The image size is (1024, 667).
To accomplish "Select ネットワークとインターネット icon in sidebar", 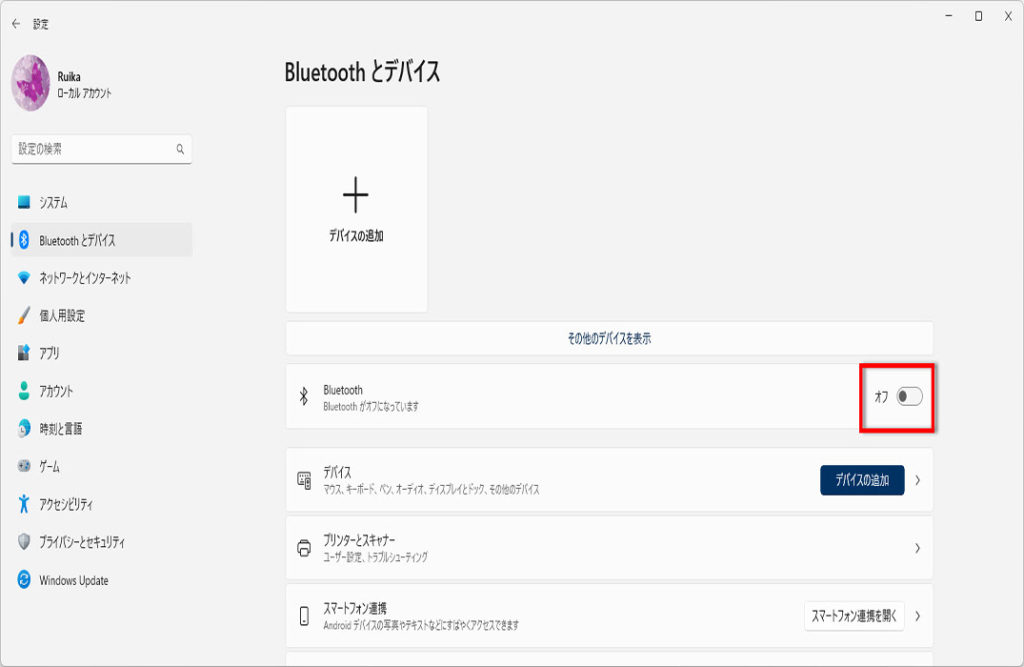I will [24, 278].
